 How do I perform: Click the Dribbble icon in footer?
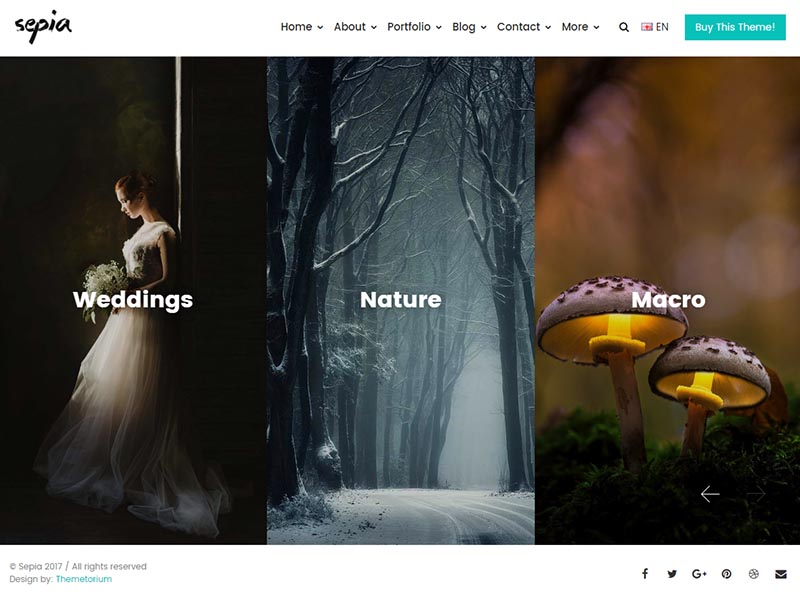click(x=754, y=574)
